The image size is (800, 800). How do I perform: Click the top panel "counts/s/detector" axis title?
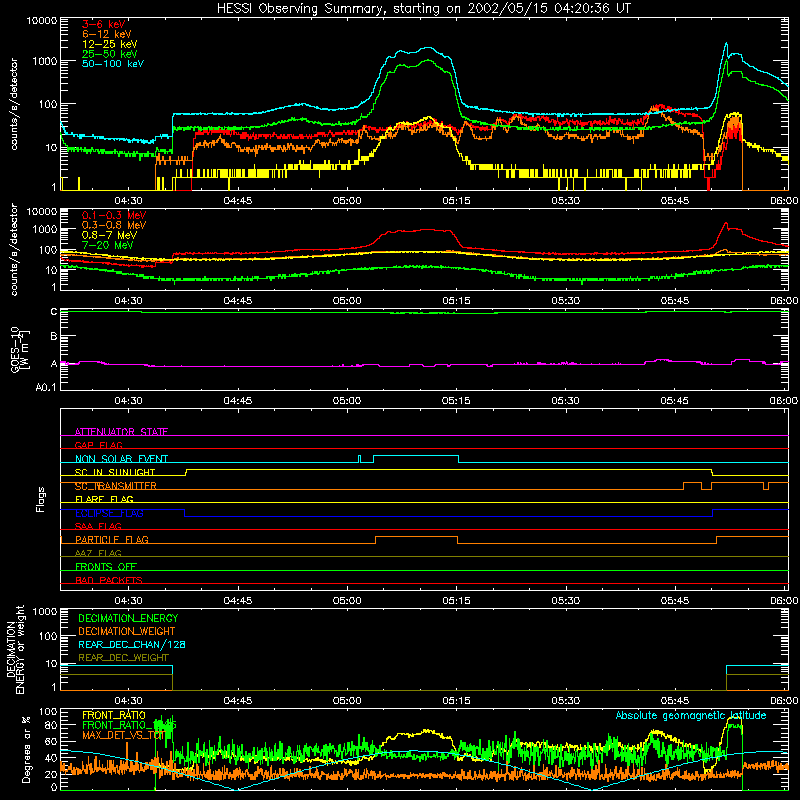pos(13,104)
